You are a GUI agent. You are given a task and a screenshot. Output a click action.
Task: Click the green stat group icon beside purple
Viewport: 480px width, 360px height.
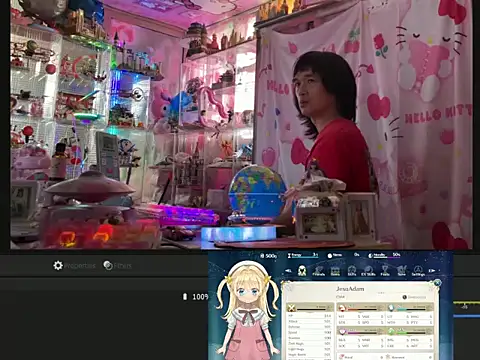click(x=391, y=331)
